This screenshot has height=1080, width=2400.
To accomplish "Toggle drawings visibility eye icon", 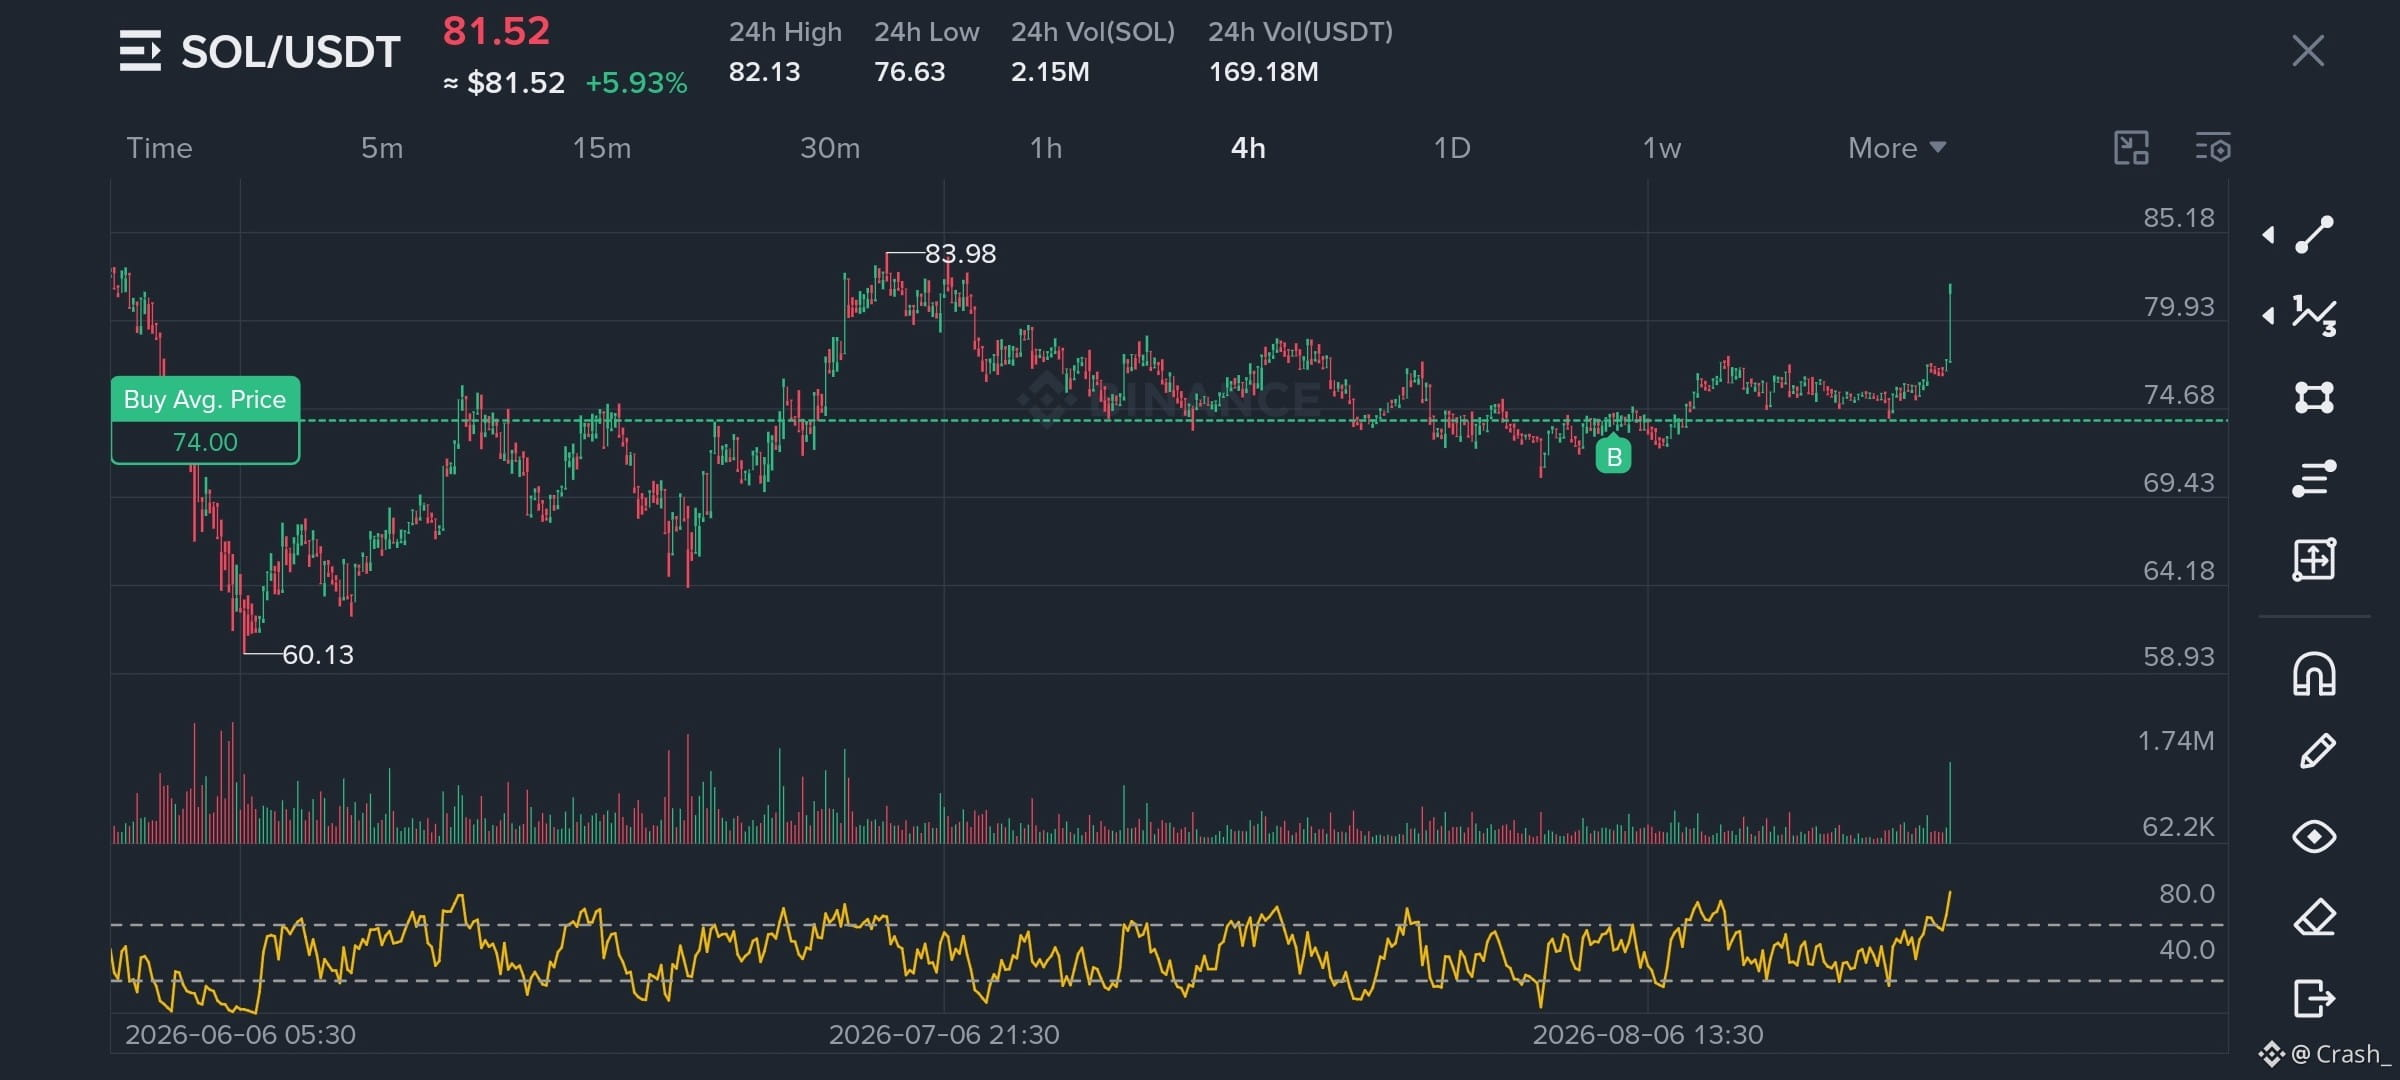I will click(x=2314, y=836).
